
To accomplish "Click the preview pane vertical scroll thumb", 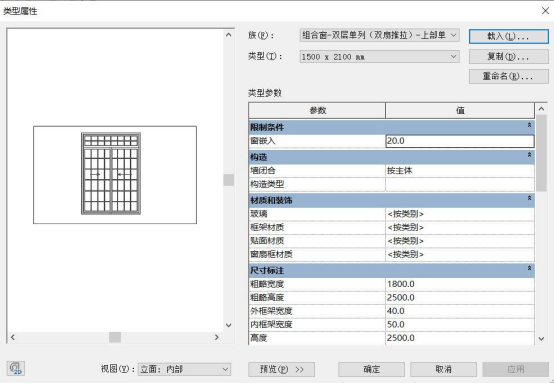I will [x=229, y=180].
